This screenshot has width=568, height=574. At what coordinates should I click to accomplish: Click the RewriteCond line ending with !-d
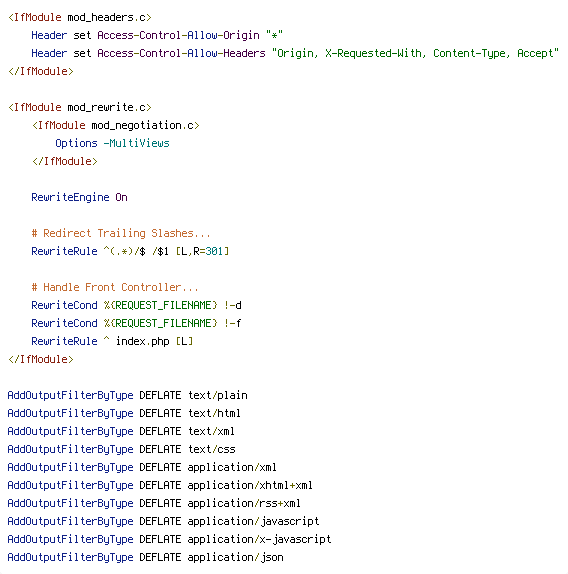pos(137,305)
